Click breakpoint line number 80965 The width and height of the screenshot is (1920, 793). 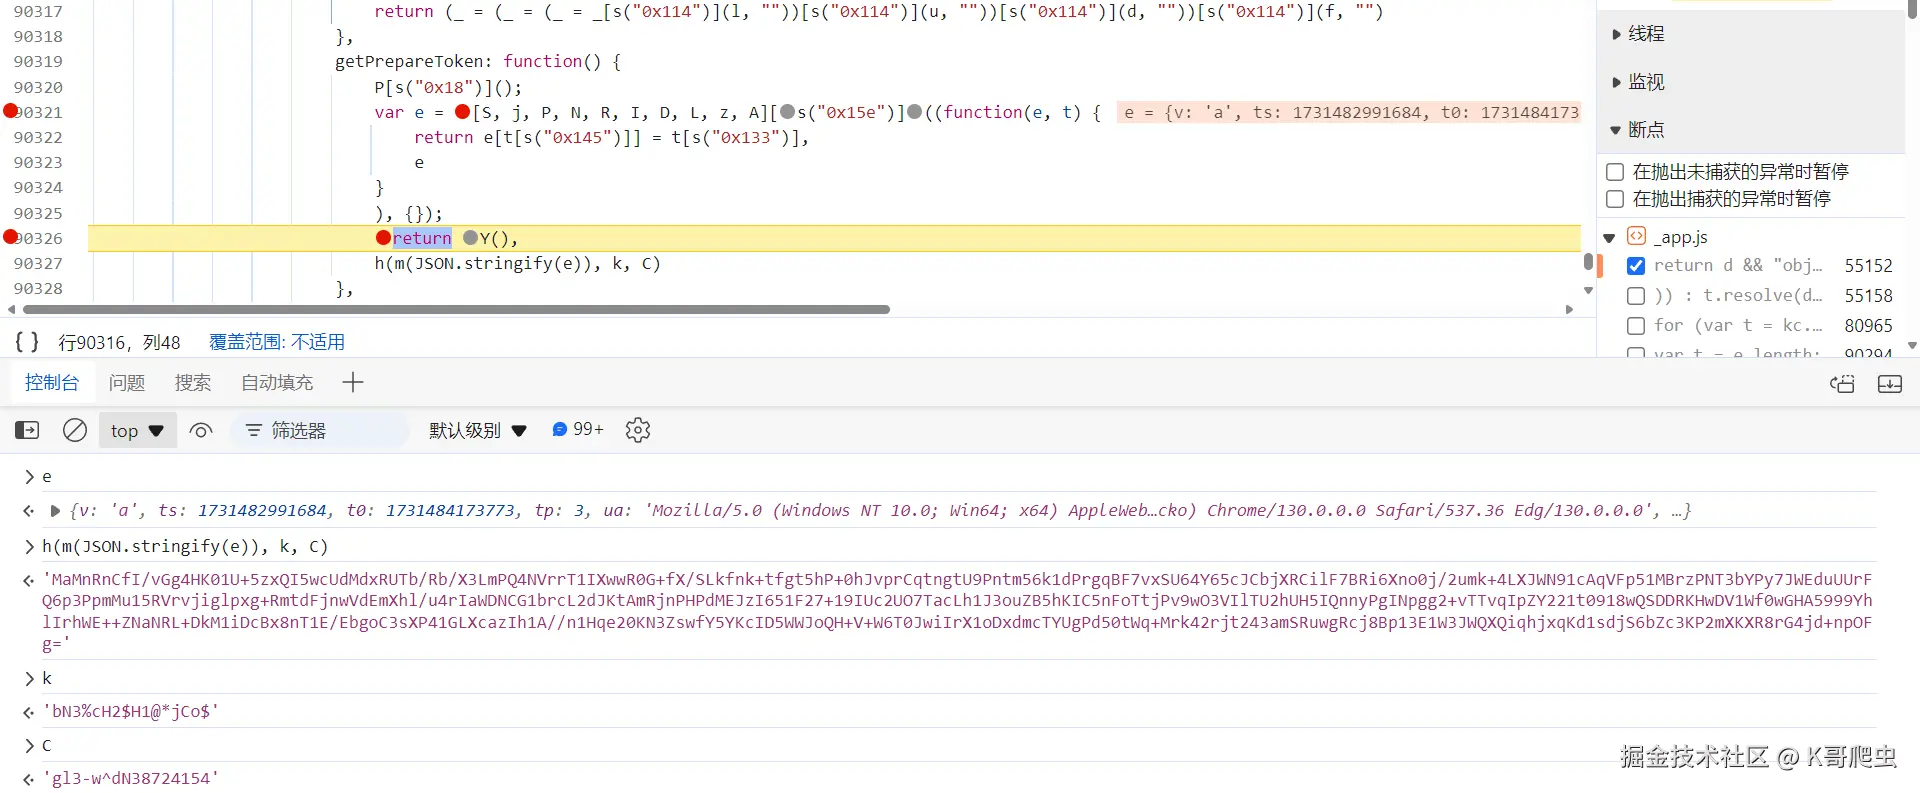1868,326
